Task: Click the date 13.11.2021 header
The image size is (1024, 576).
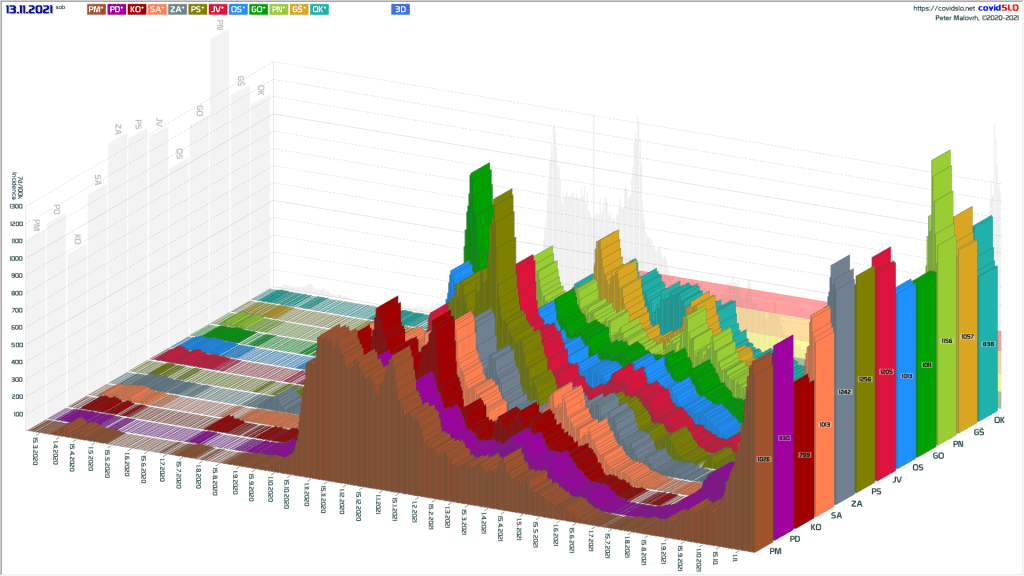Action: [x=28, y=9]
